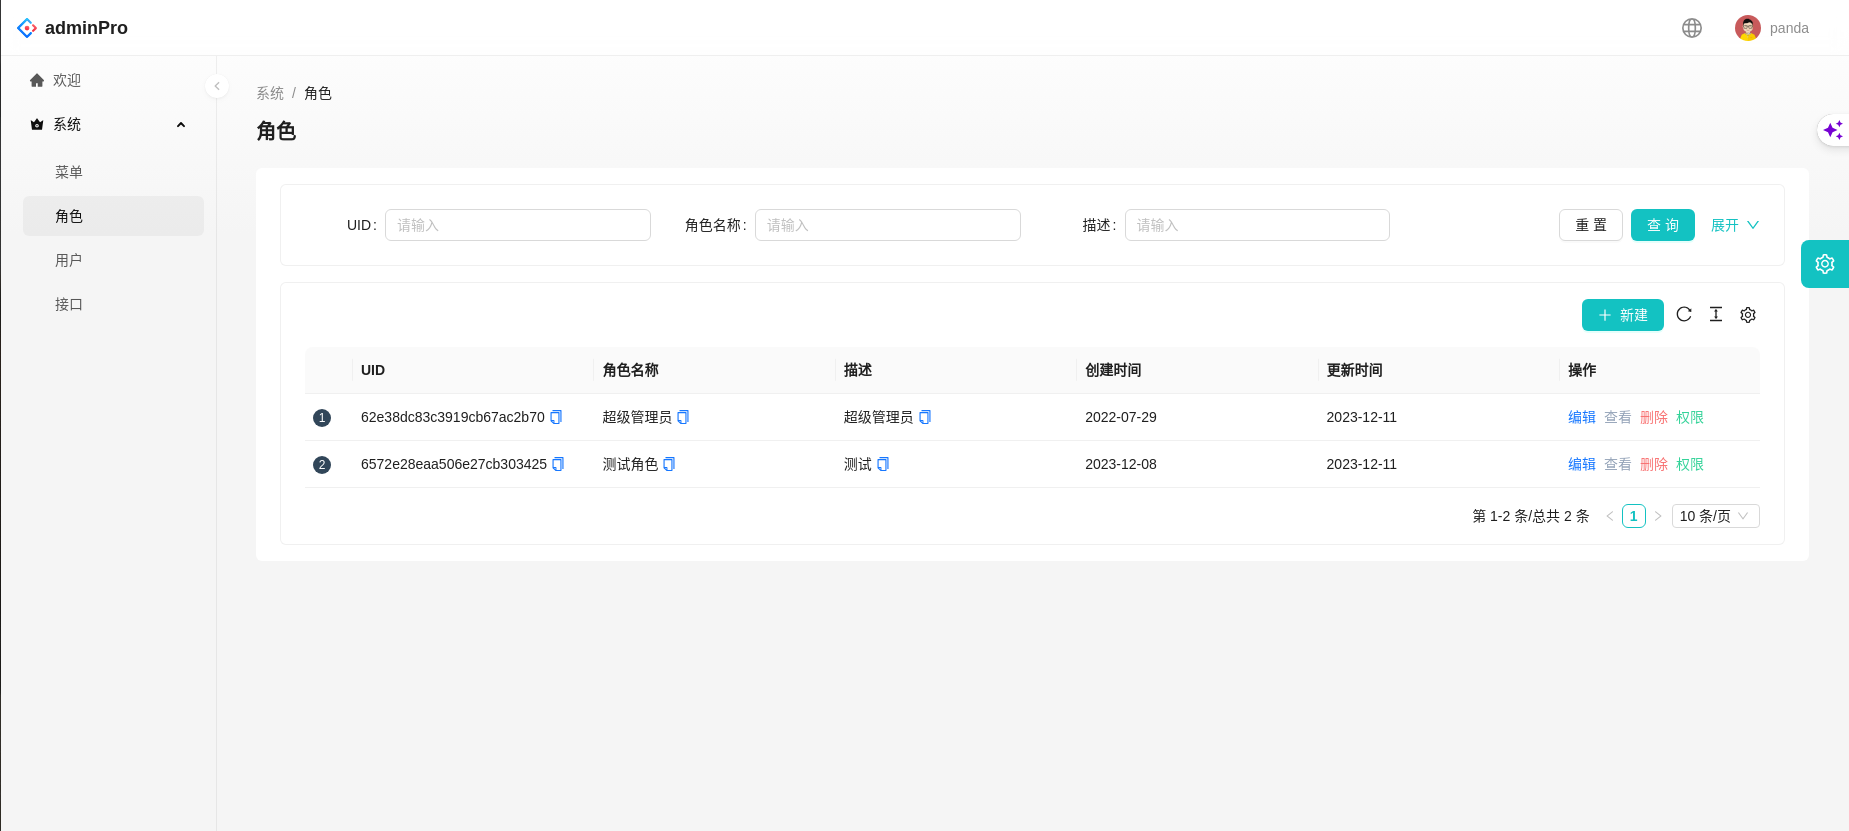Click the panda user avatar

(x=1748, y=28)
